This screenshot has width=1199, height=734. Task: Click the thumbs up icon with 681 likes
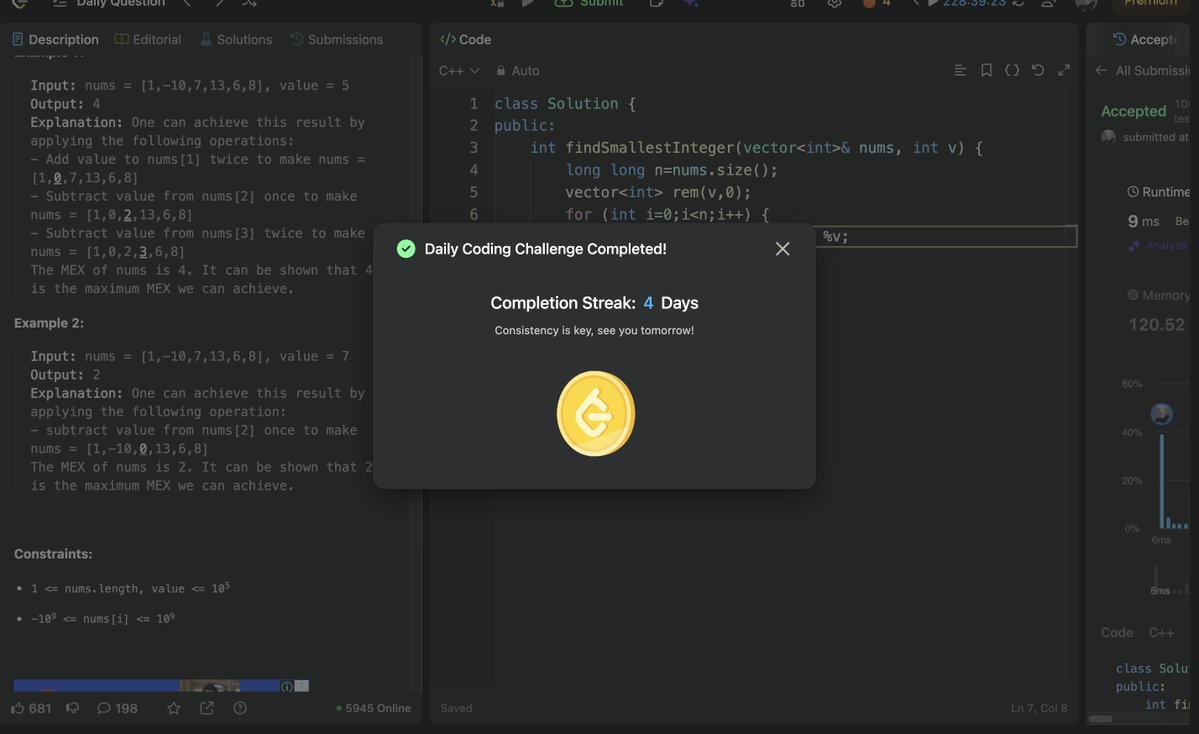[31, 708]
